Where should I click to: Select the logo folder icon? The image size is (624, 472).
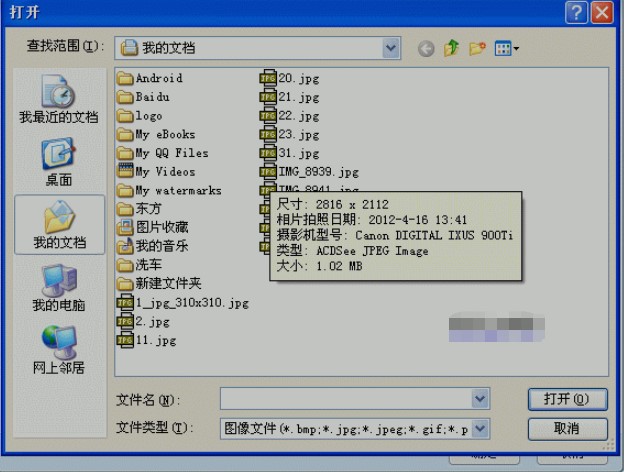click(x=125, y=116)
